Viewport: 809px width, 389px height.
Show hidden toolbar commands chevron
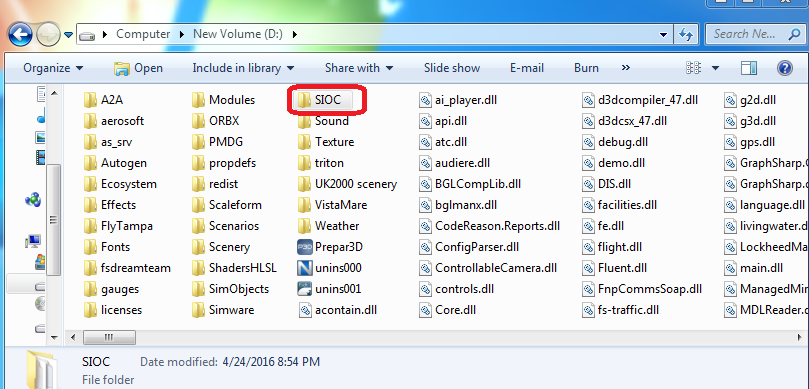click(625, 68)
